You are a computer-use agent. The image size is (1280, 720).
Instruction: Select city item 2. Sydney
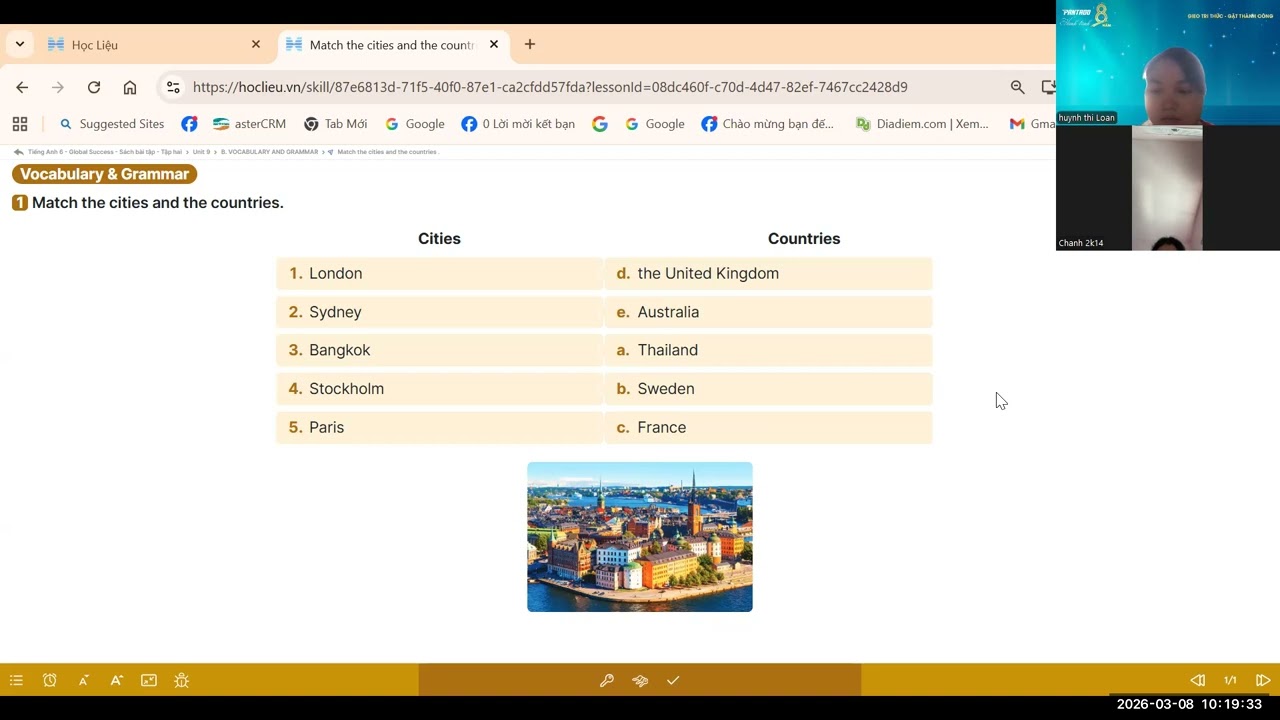coord(440,312)
